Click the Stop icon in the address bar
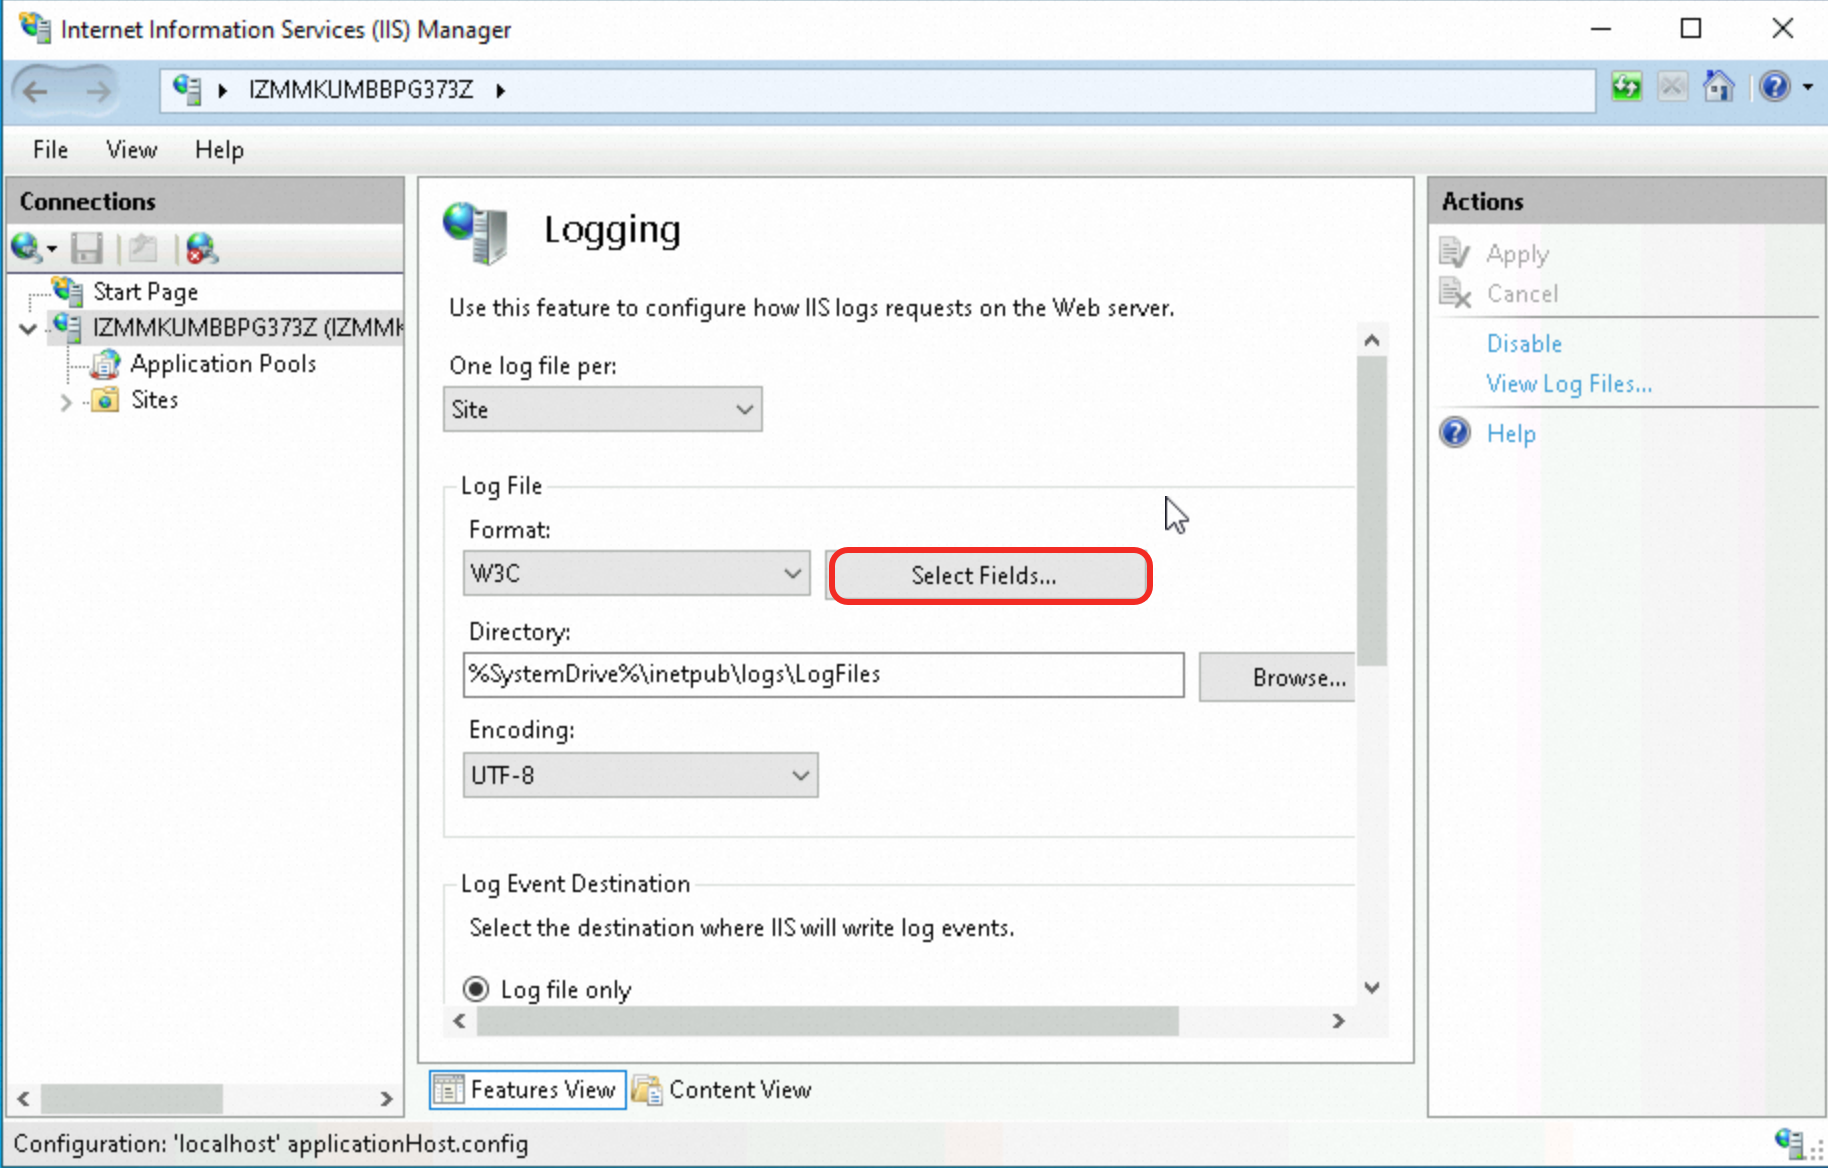This screenshot has height=1168, width=1828. [x=1672, y=87]
